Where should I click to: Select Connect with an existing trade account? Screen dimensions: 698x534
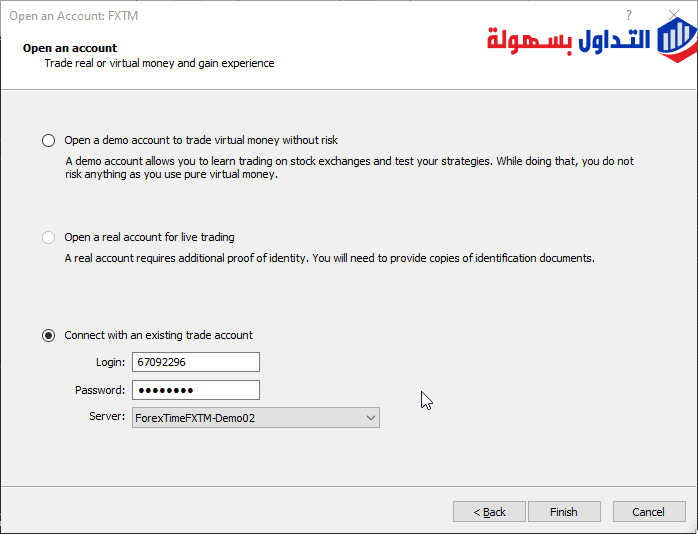pyautogui.click(x=49, y=336)
